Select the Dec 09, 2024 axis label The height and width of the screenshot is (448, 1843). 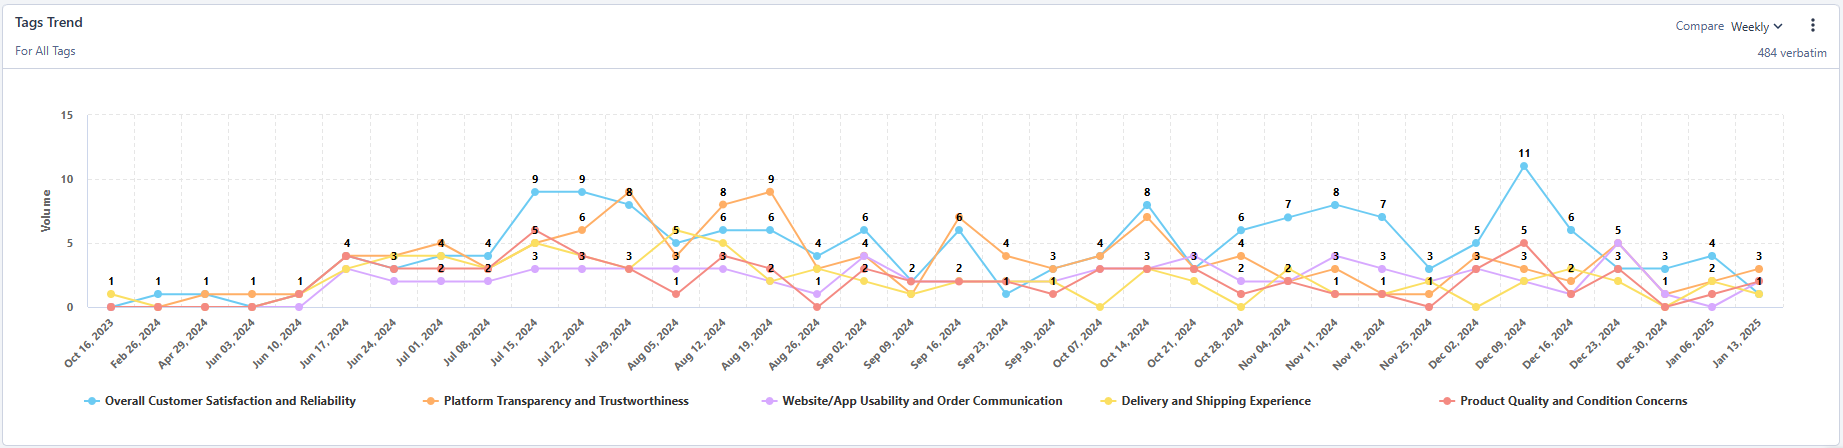click(1500, 345)
